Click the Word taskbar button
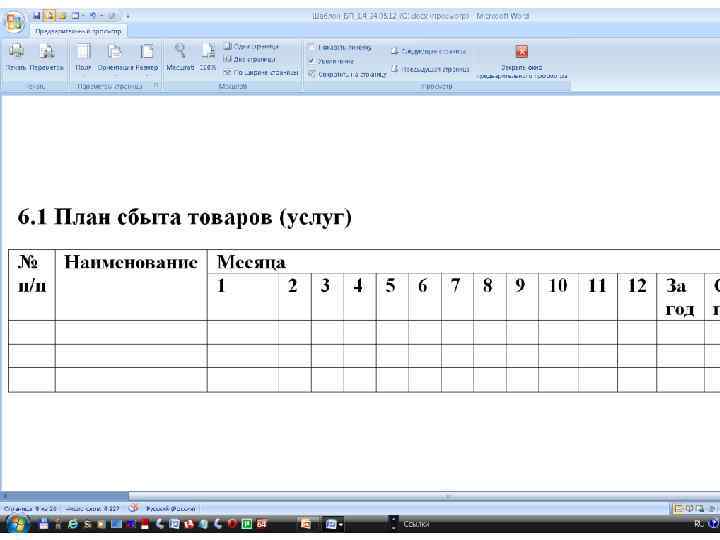 [334, 524]
